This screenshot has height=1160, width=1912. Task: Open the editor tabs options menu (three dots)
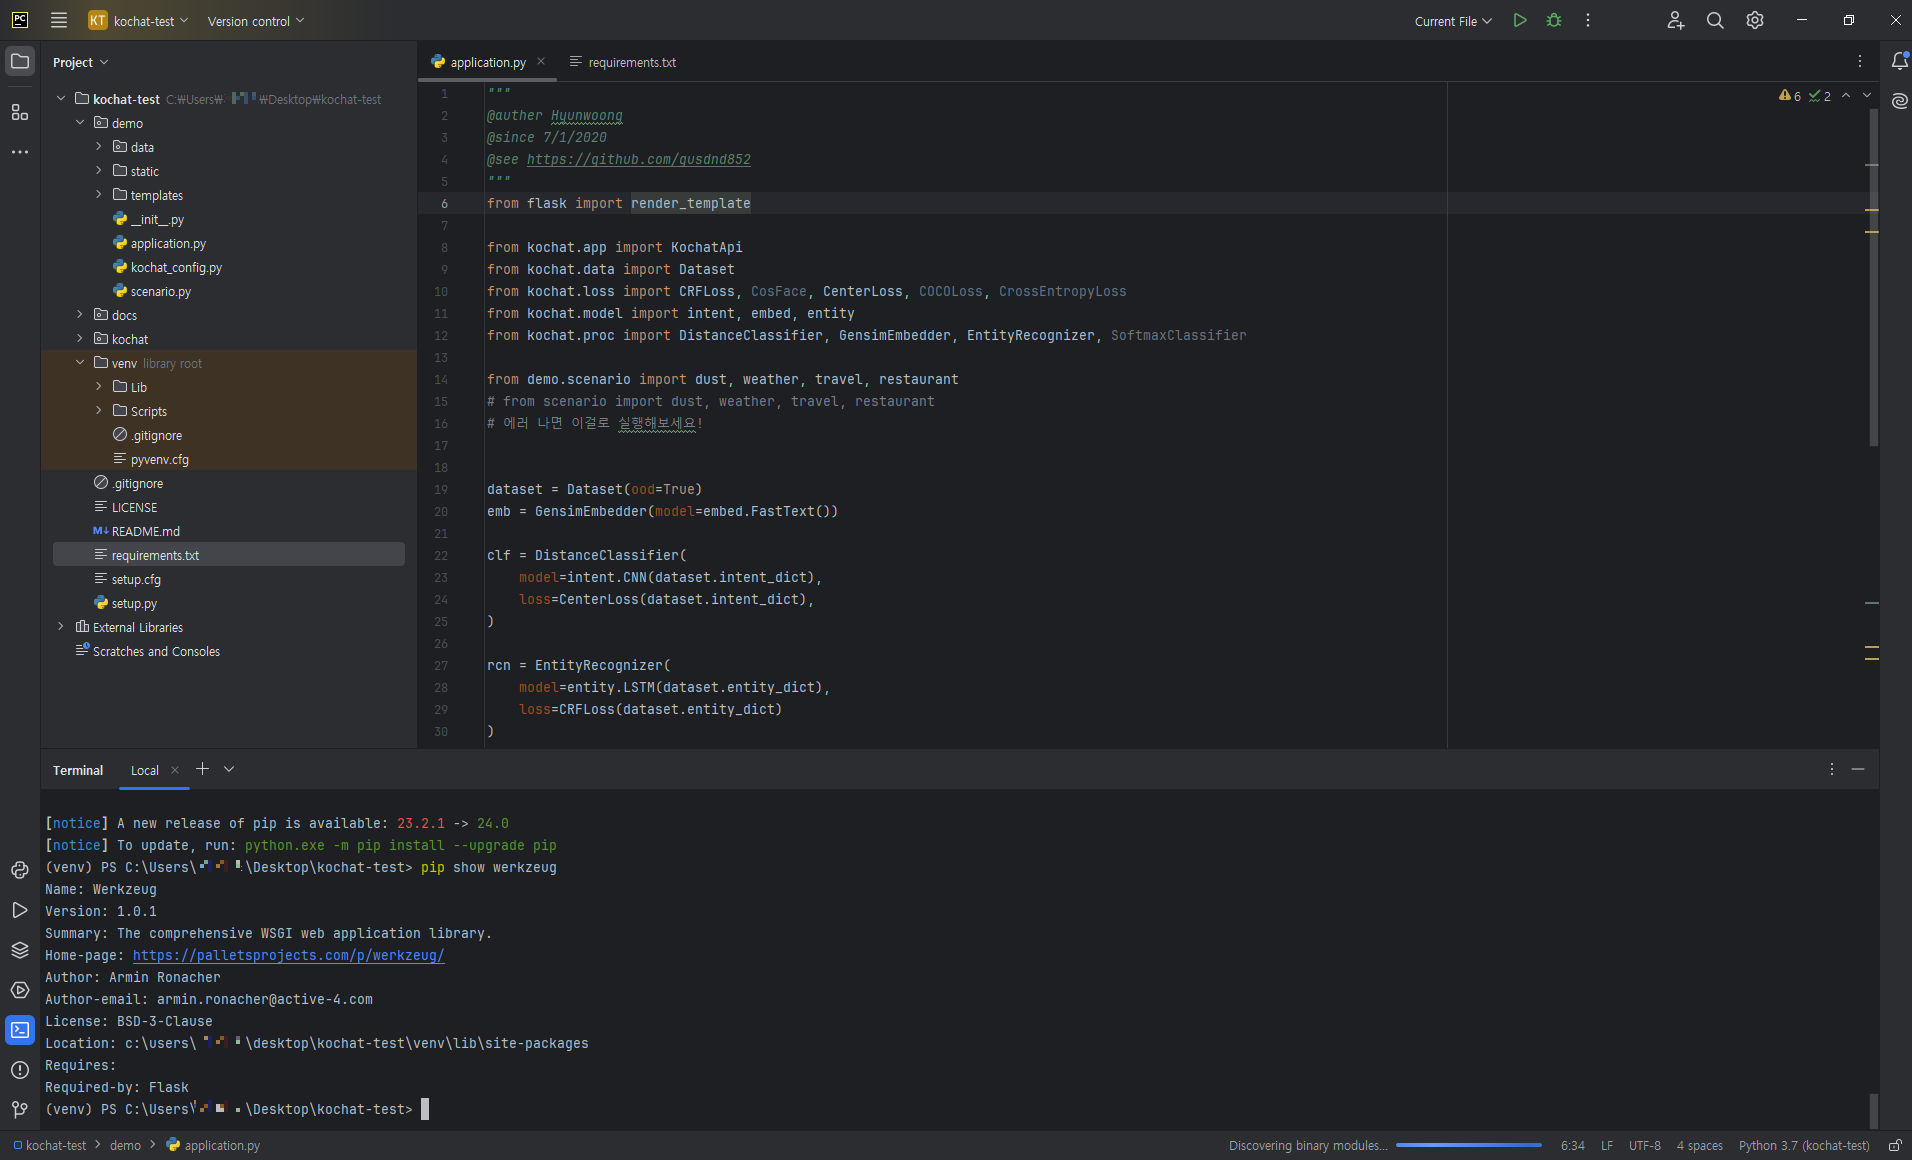click(1860, 61)
